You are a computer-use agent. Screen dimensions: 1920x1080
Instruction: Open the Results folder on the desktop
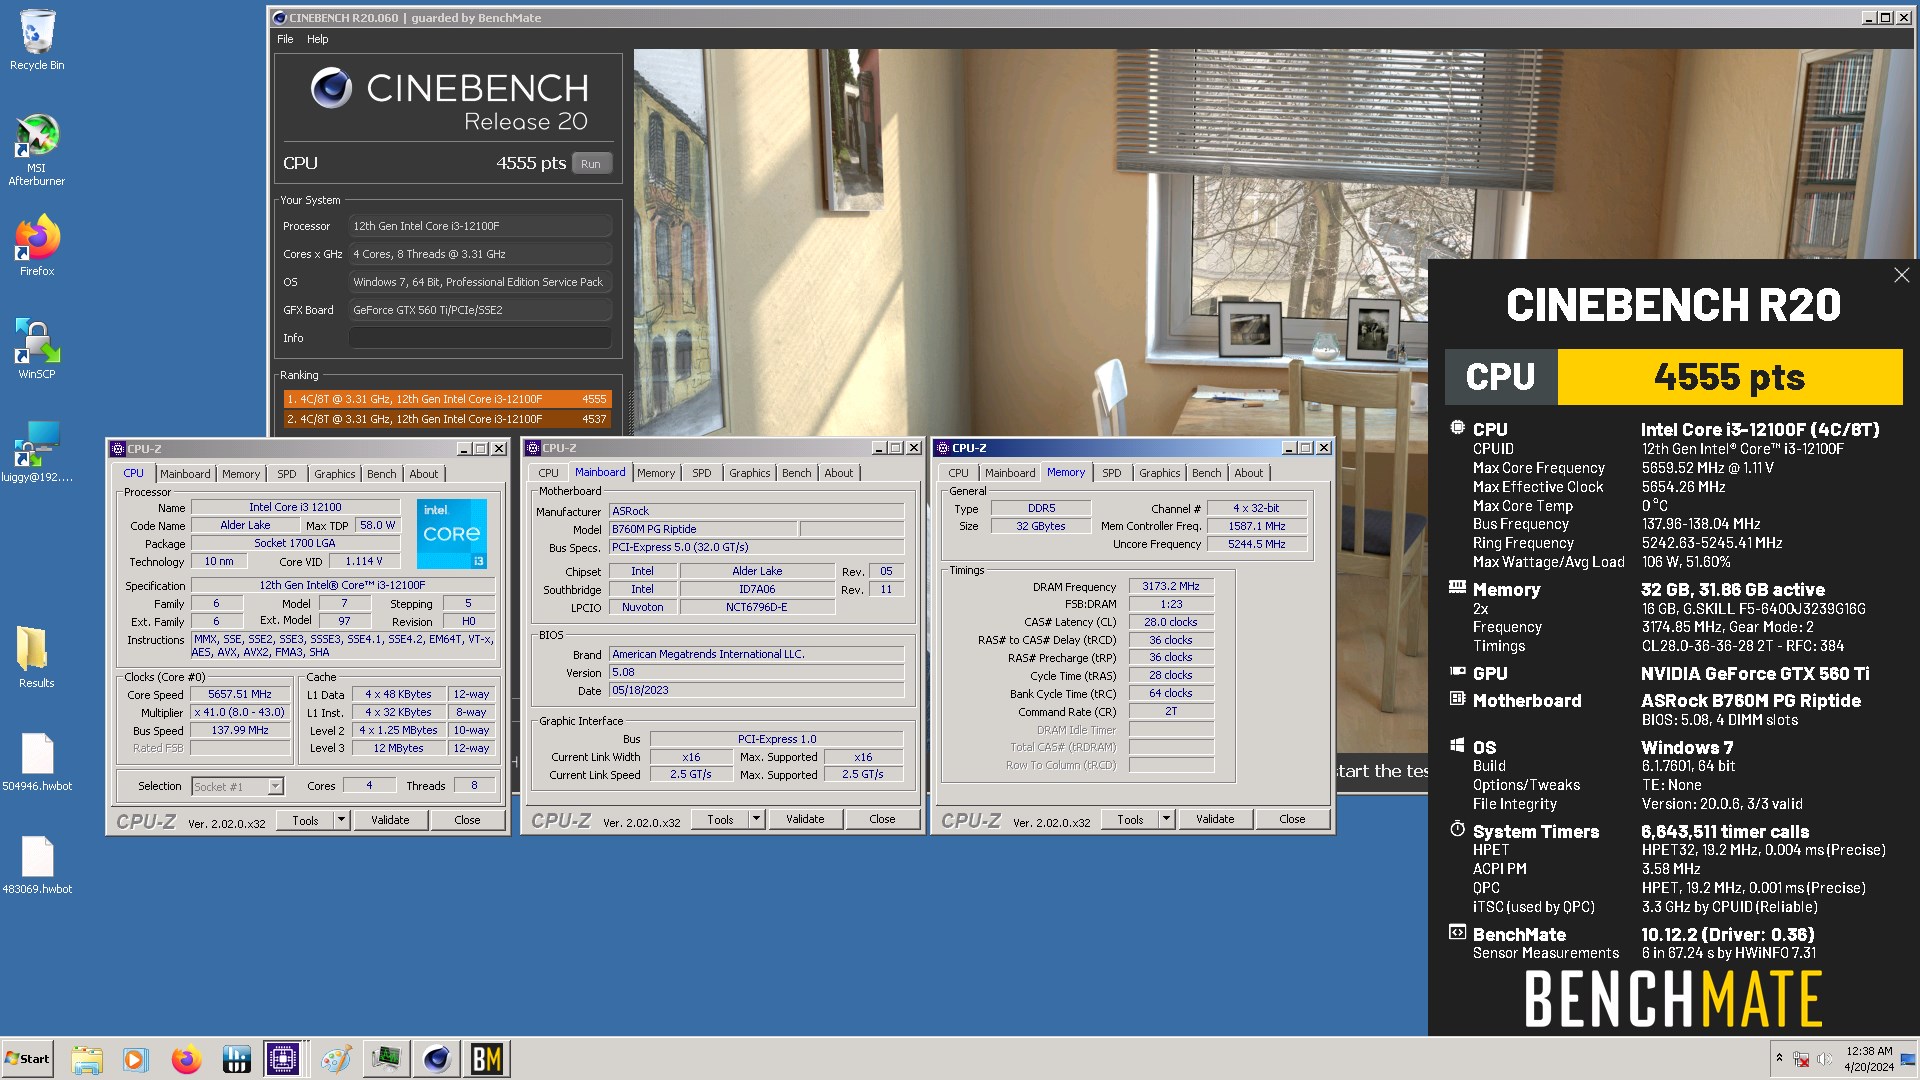[37, 657]
